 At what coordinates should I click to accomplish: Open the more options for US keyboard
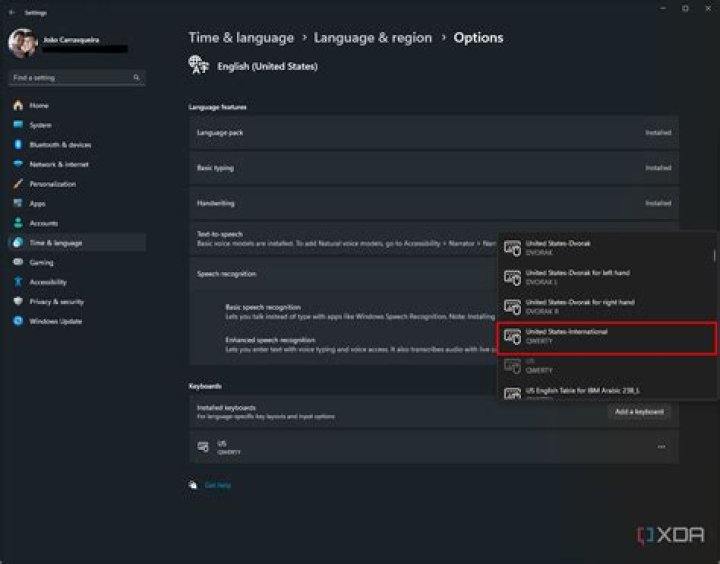click(x=661, y=446)
